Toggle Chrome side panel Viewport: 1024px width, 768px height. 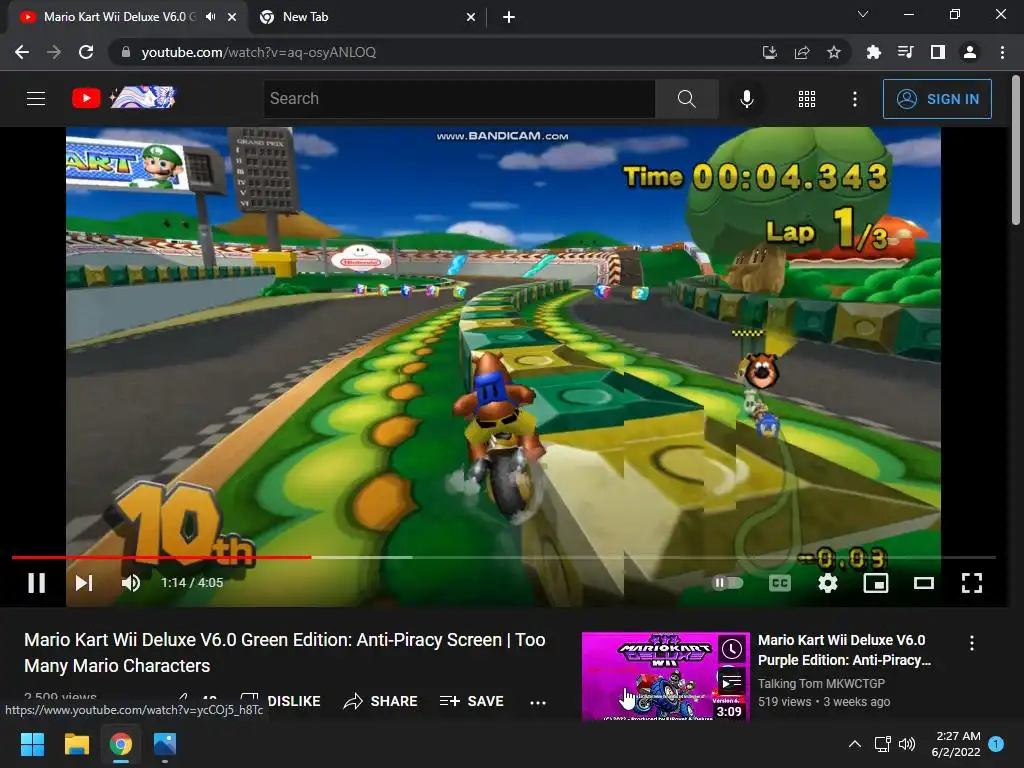(x=938, y=52)
